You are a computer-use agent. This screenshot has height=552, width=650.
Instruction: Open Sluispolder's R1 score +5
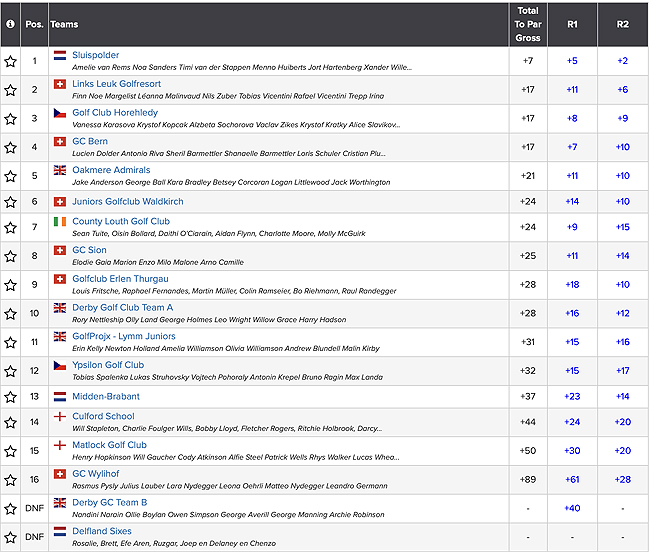(x=572, y=61)
